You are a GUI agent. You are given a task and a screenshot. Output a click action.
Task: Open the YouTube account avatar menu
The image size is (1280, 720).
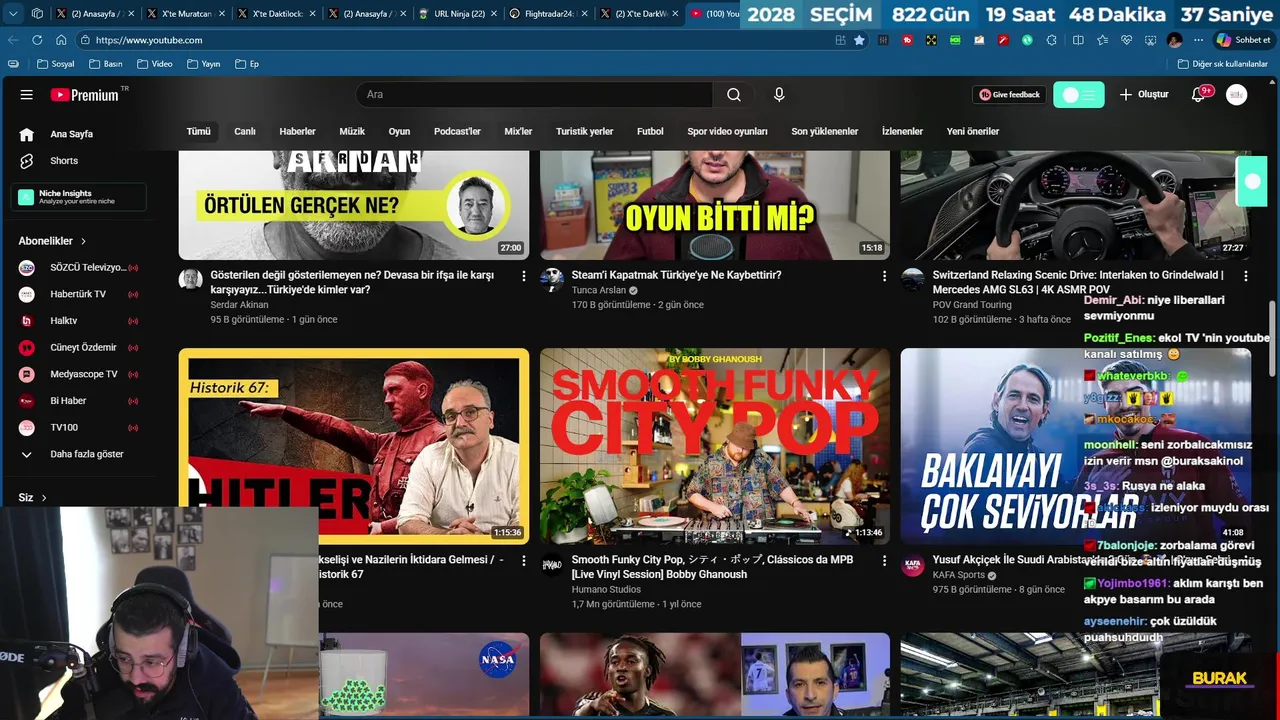1237,95
